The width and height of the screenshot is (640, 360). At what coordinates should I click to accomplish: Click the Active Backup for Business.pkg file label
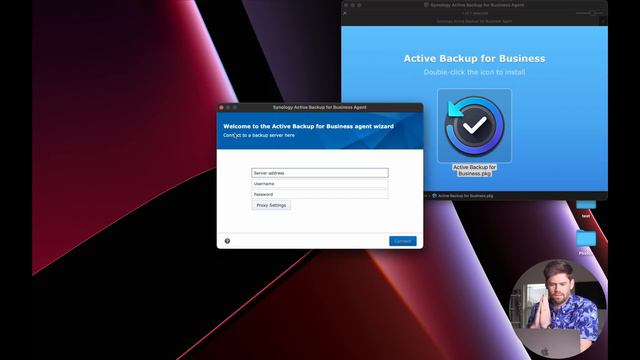tap(474, 170)
